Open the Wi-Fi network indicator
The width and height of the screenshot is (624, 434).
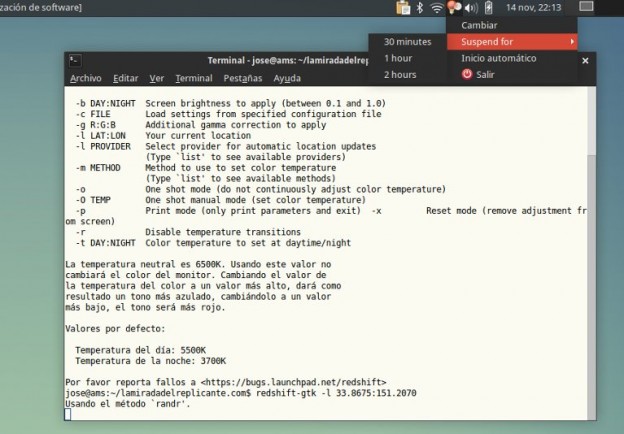point(437,8)
